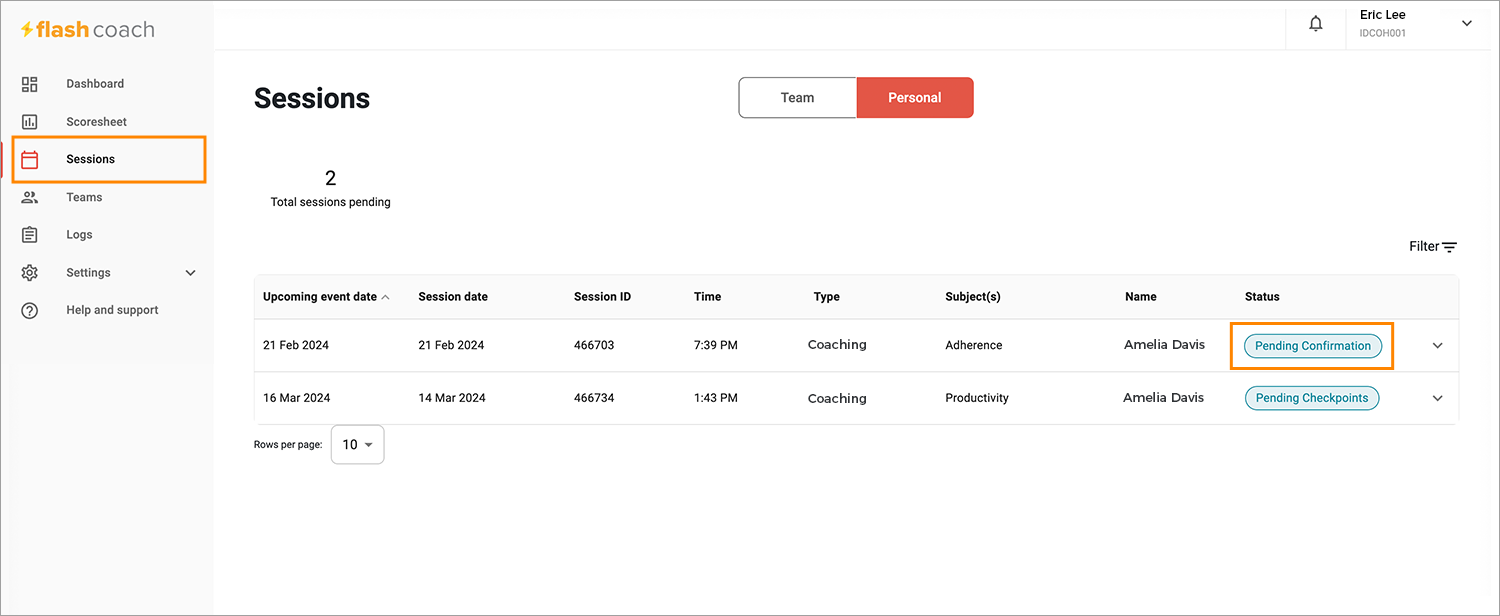This screenshot has width=1500, height=616.
Task: Click Coaching type in session 466703 row
Action: click(837, 345)
